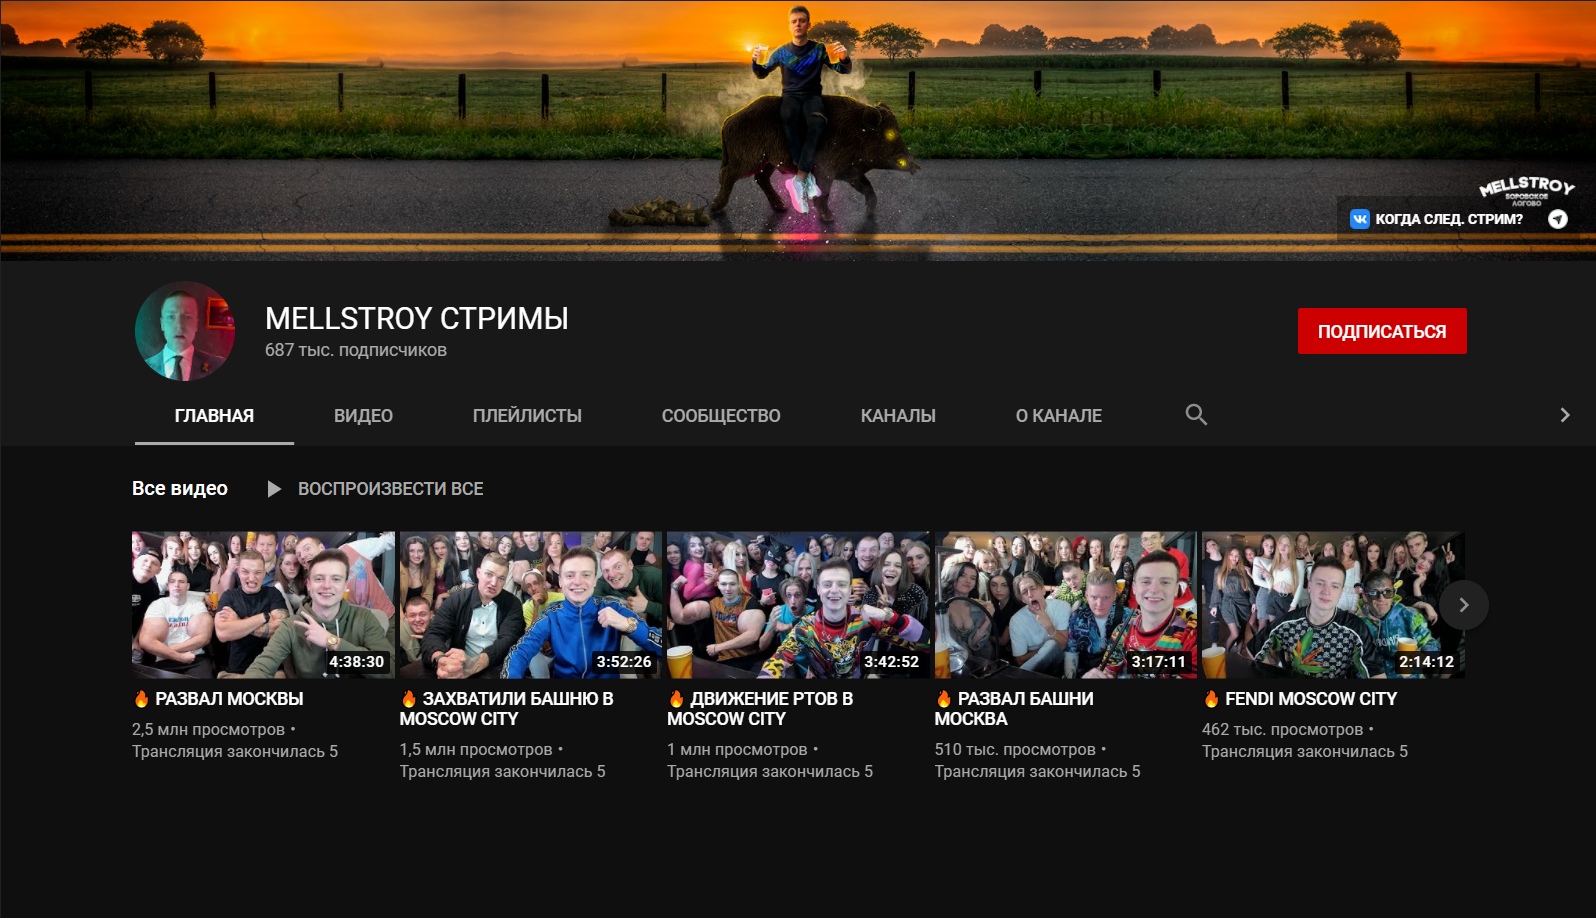Image resolution: width=1596 pixels, height=918 pixels.
Task: Open the РАЗВАЛ МОСКВЫ video thumbnail
Action: pos(263,605)
